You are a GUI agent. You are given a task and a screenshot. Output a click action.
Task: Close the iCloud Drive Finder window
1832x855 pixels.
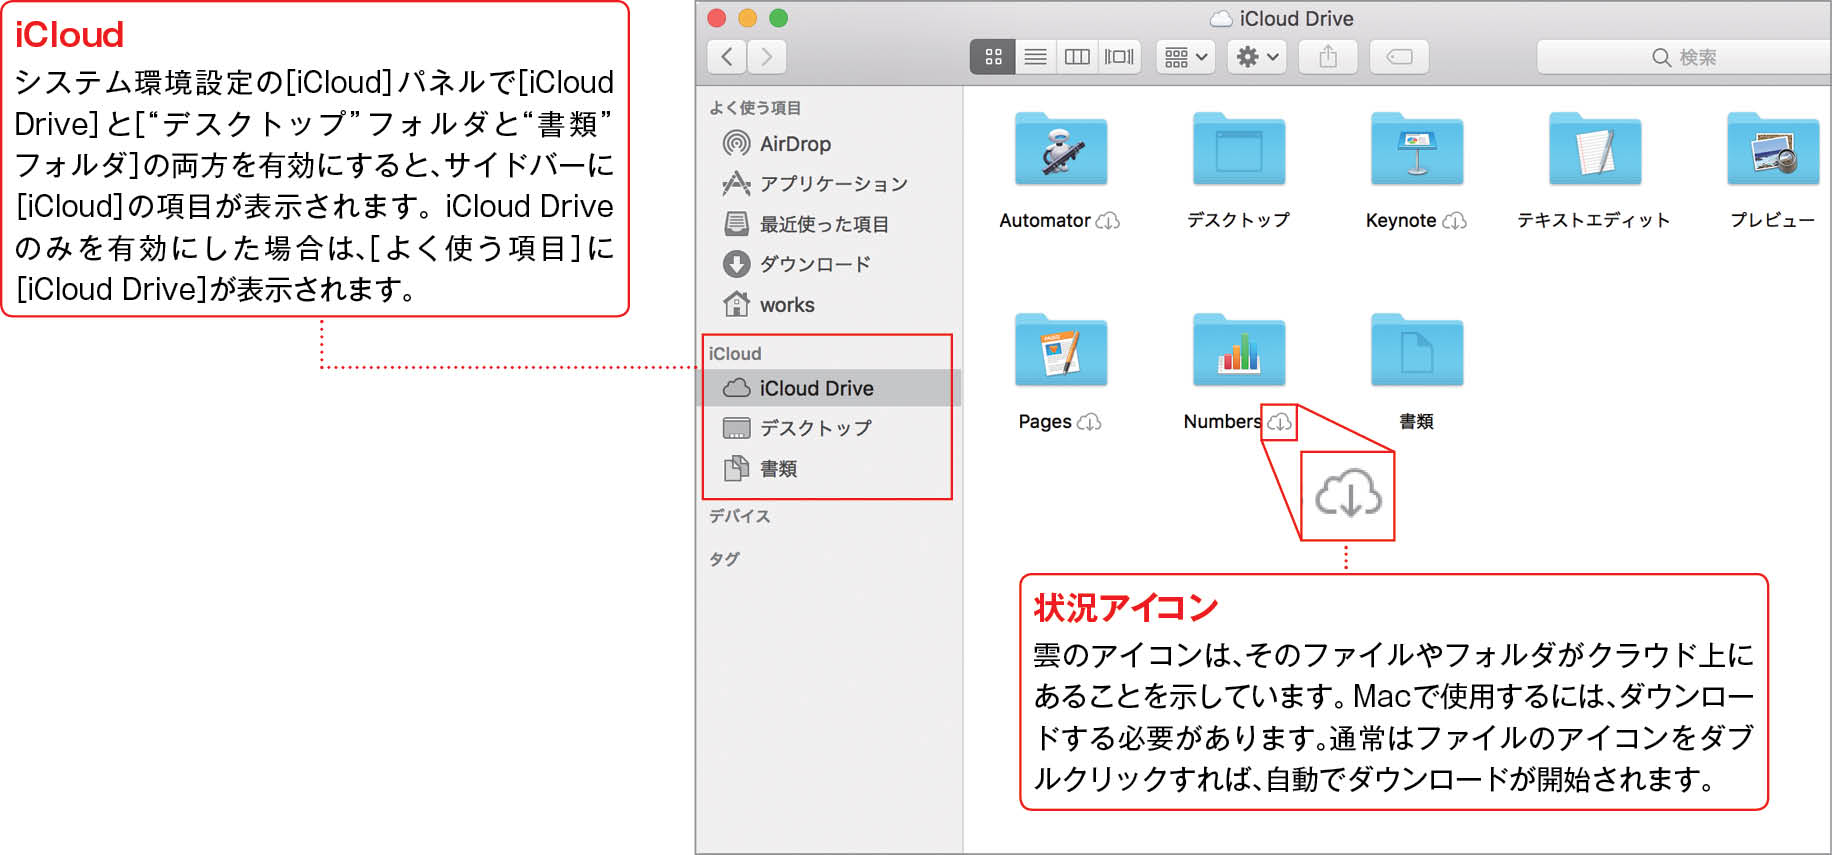(x=716, y=18)
